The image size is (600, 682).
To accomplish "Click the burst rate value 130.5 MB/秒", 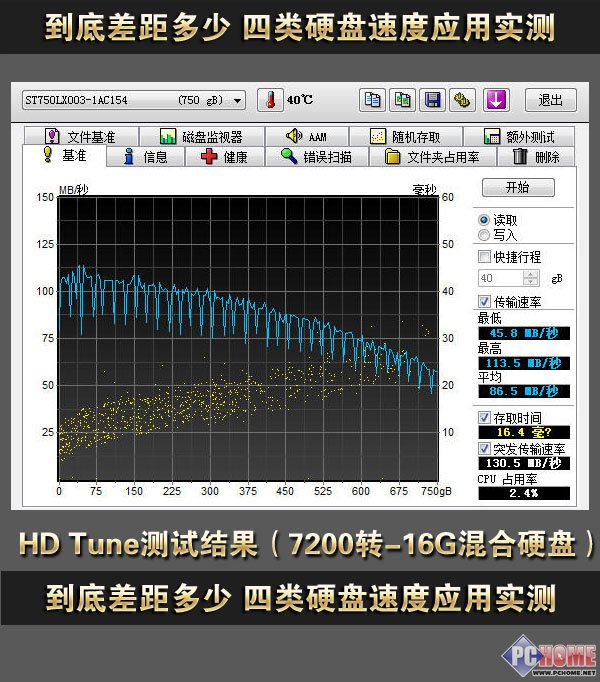I will [524, 463].
